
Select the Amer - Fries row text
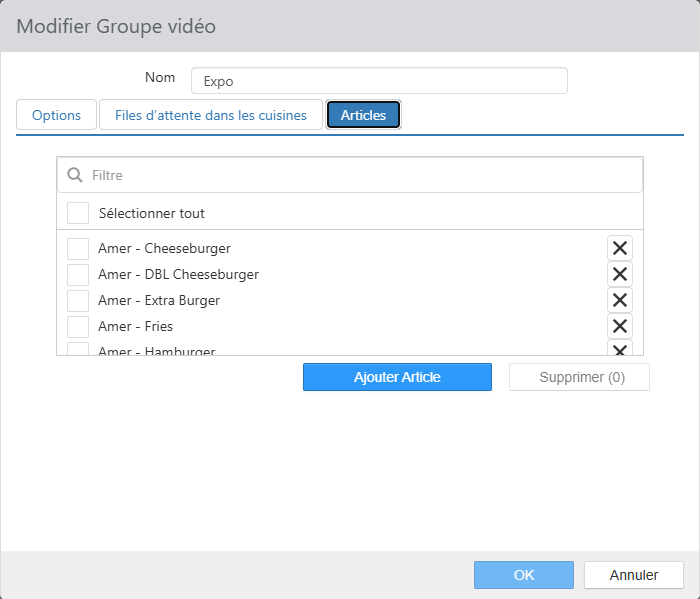pyautogui.click(x=135, y=326)
